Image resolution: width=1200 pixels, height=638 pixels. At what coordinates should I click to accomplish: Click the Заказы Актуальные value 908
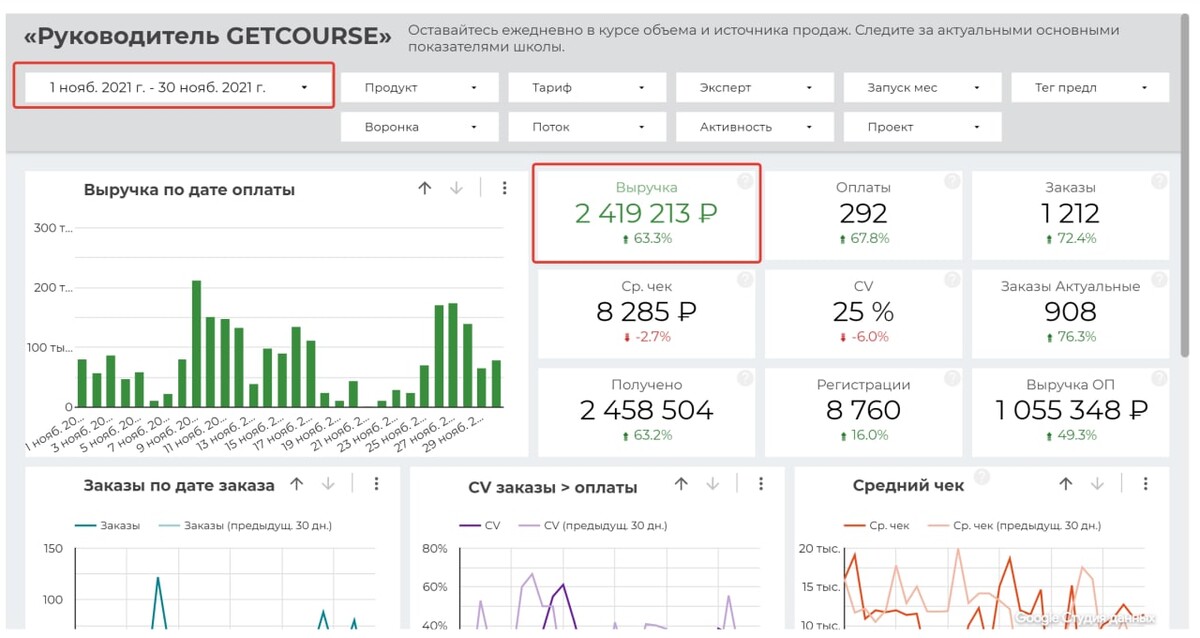coord(1070,311)
